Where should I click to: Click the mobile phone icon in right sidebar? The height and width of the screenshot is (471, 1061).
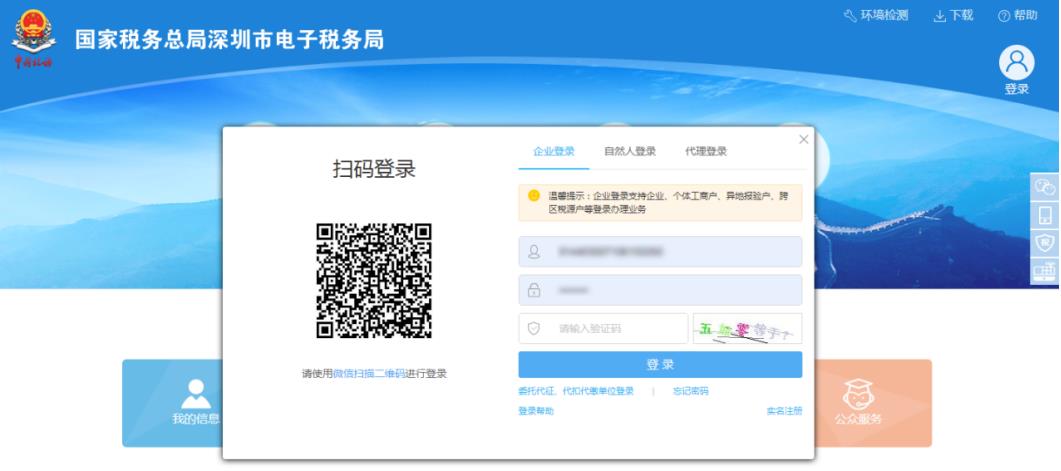click(1046, 214)
